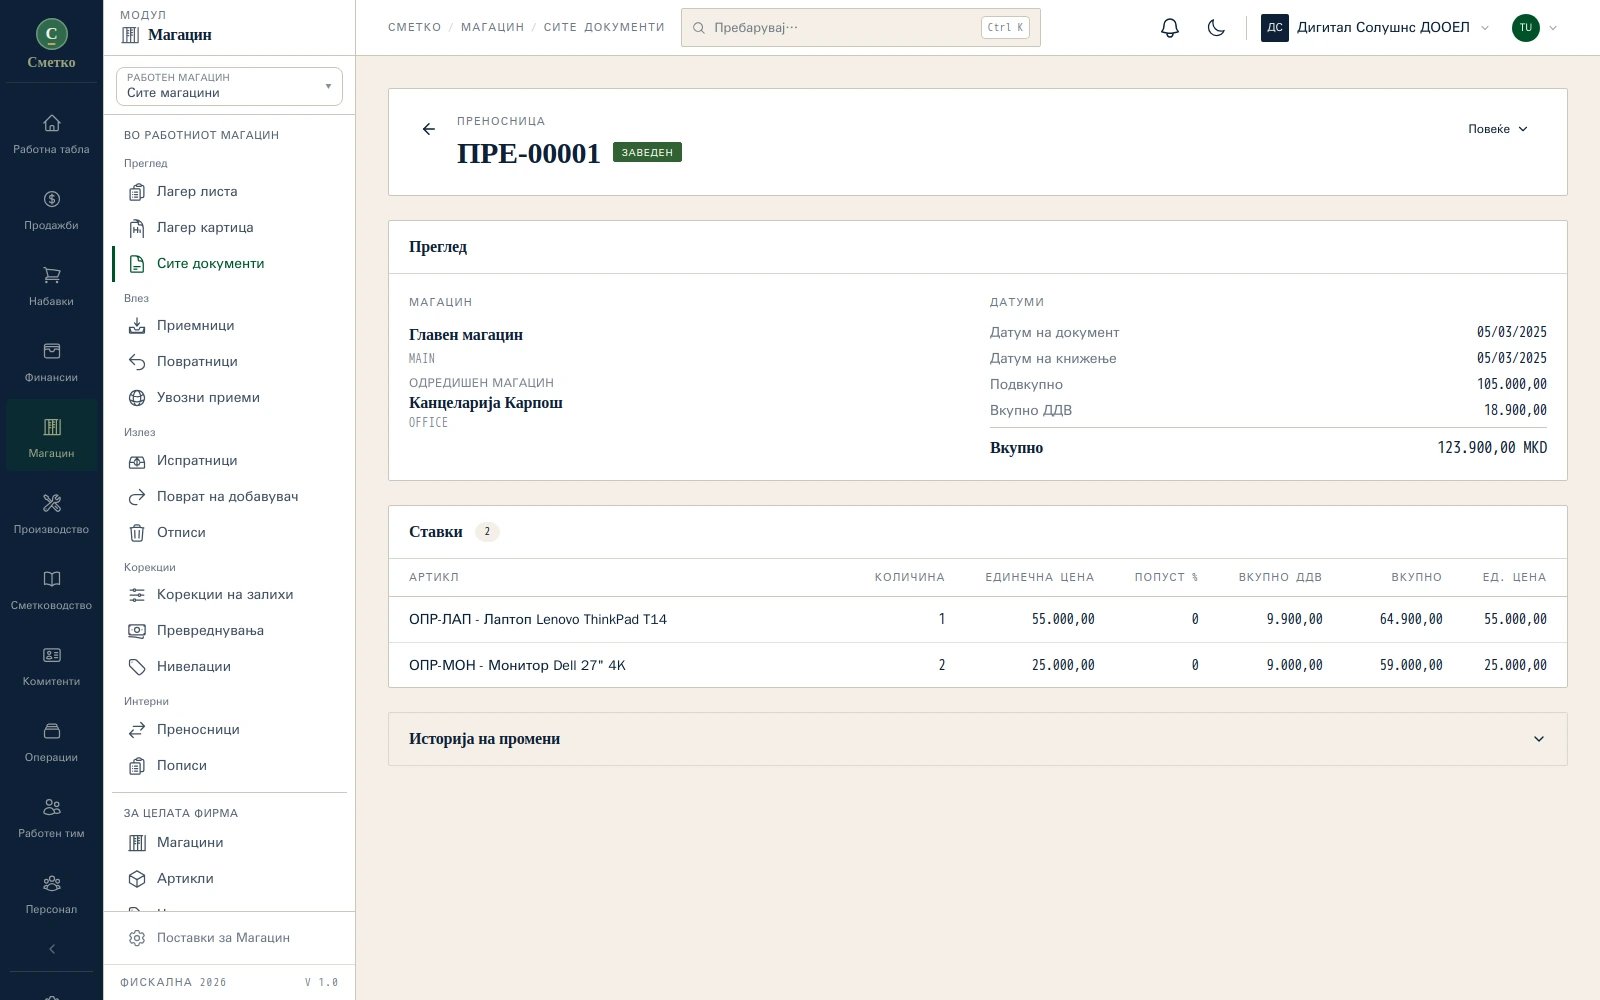Toggle dark mode moon icon

click(x=1216, y=28)
